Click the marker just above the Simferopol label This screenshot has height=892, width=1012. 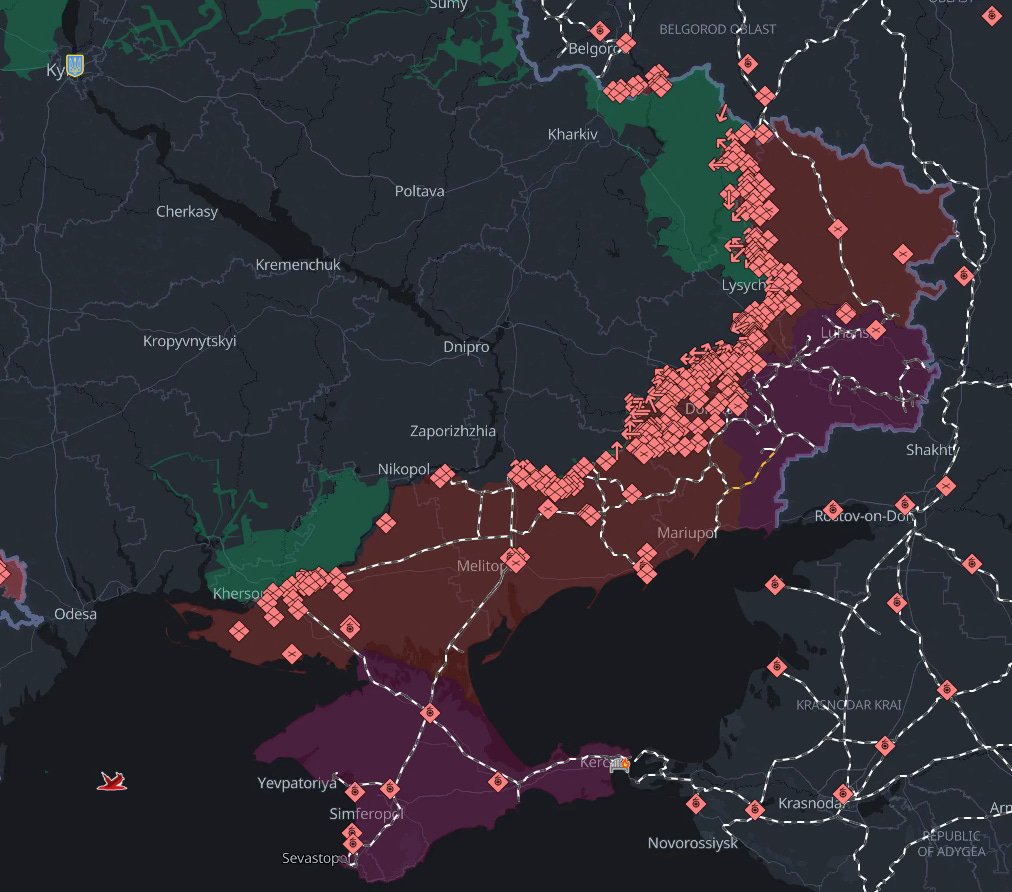point(390,788)
